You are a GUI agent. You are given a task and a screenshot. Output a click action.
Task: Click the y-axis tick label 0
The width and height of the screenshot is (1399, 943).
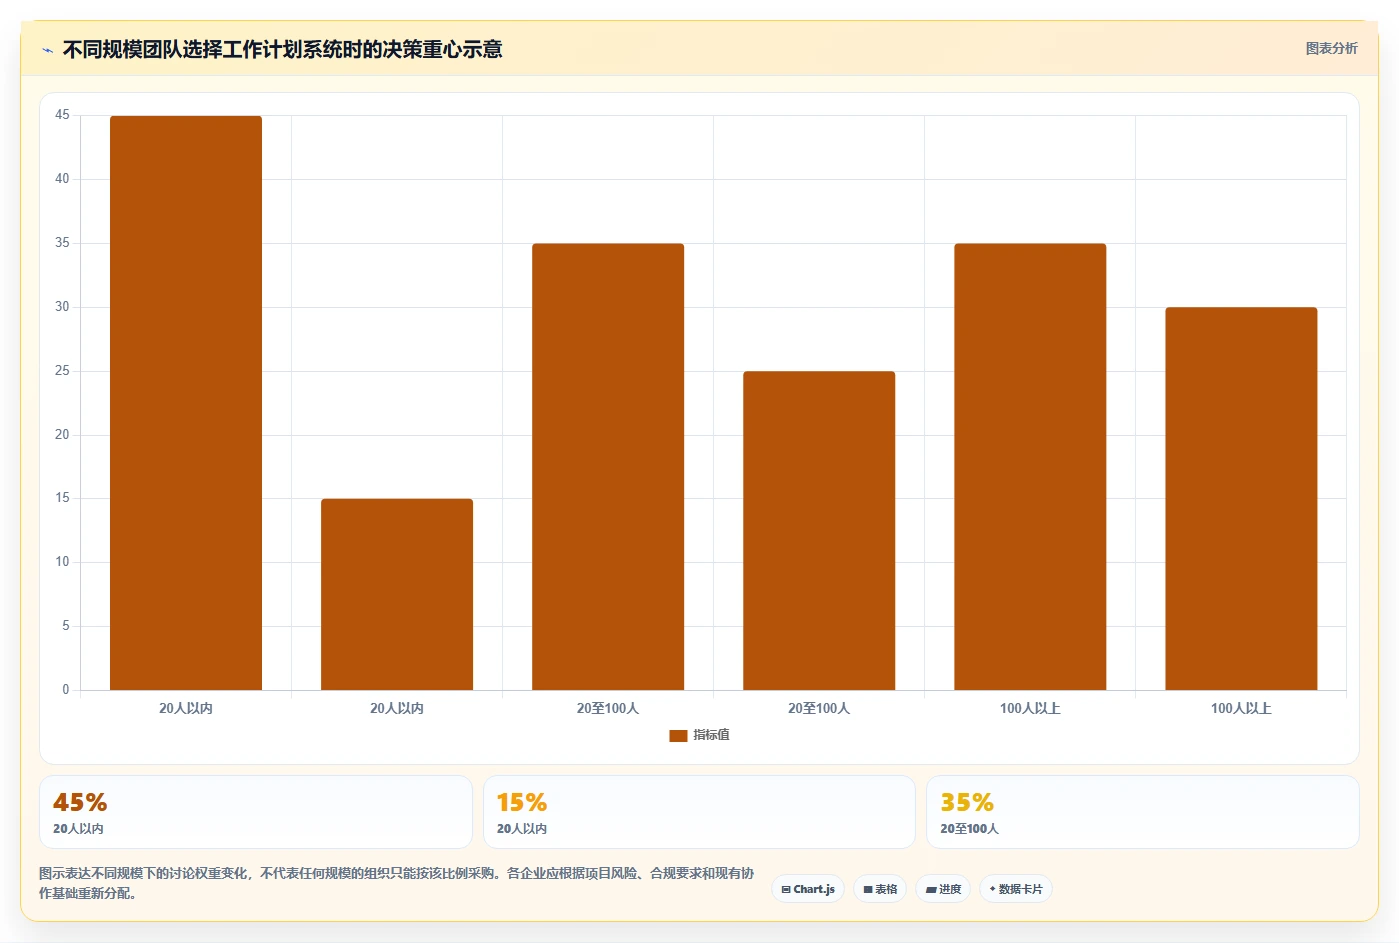[66, 690]
